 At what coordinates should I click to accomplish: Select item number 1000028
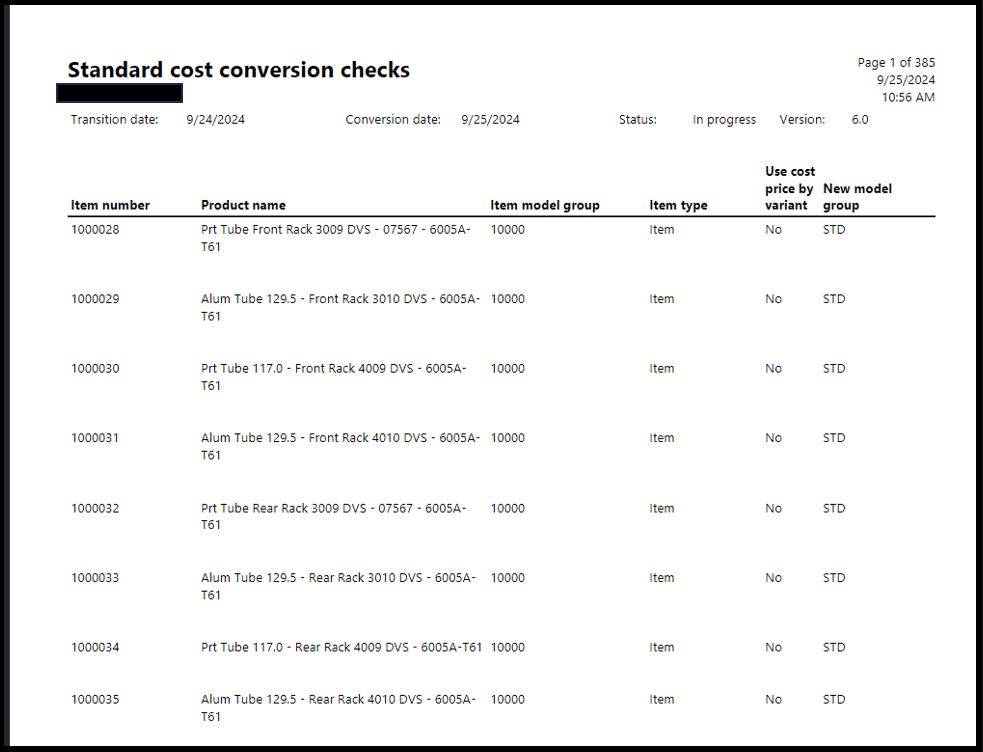pos(95,230)
